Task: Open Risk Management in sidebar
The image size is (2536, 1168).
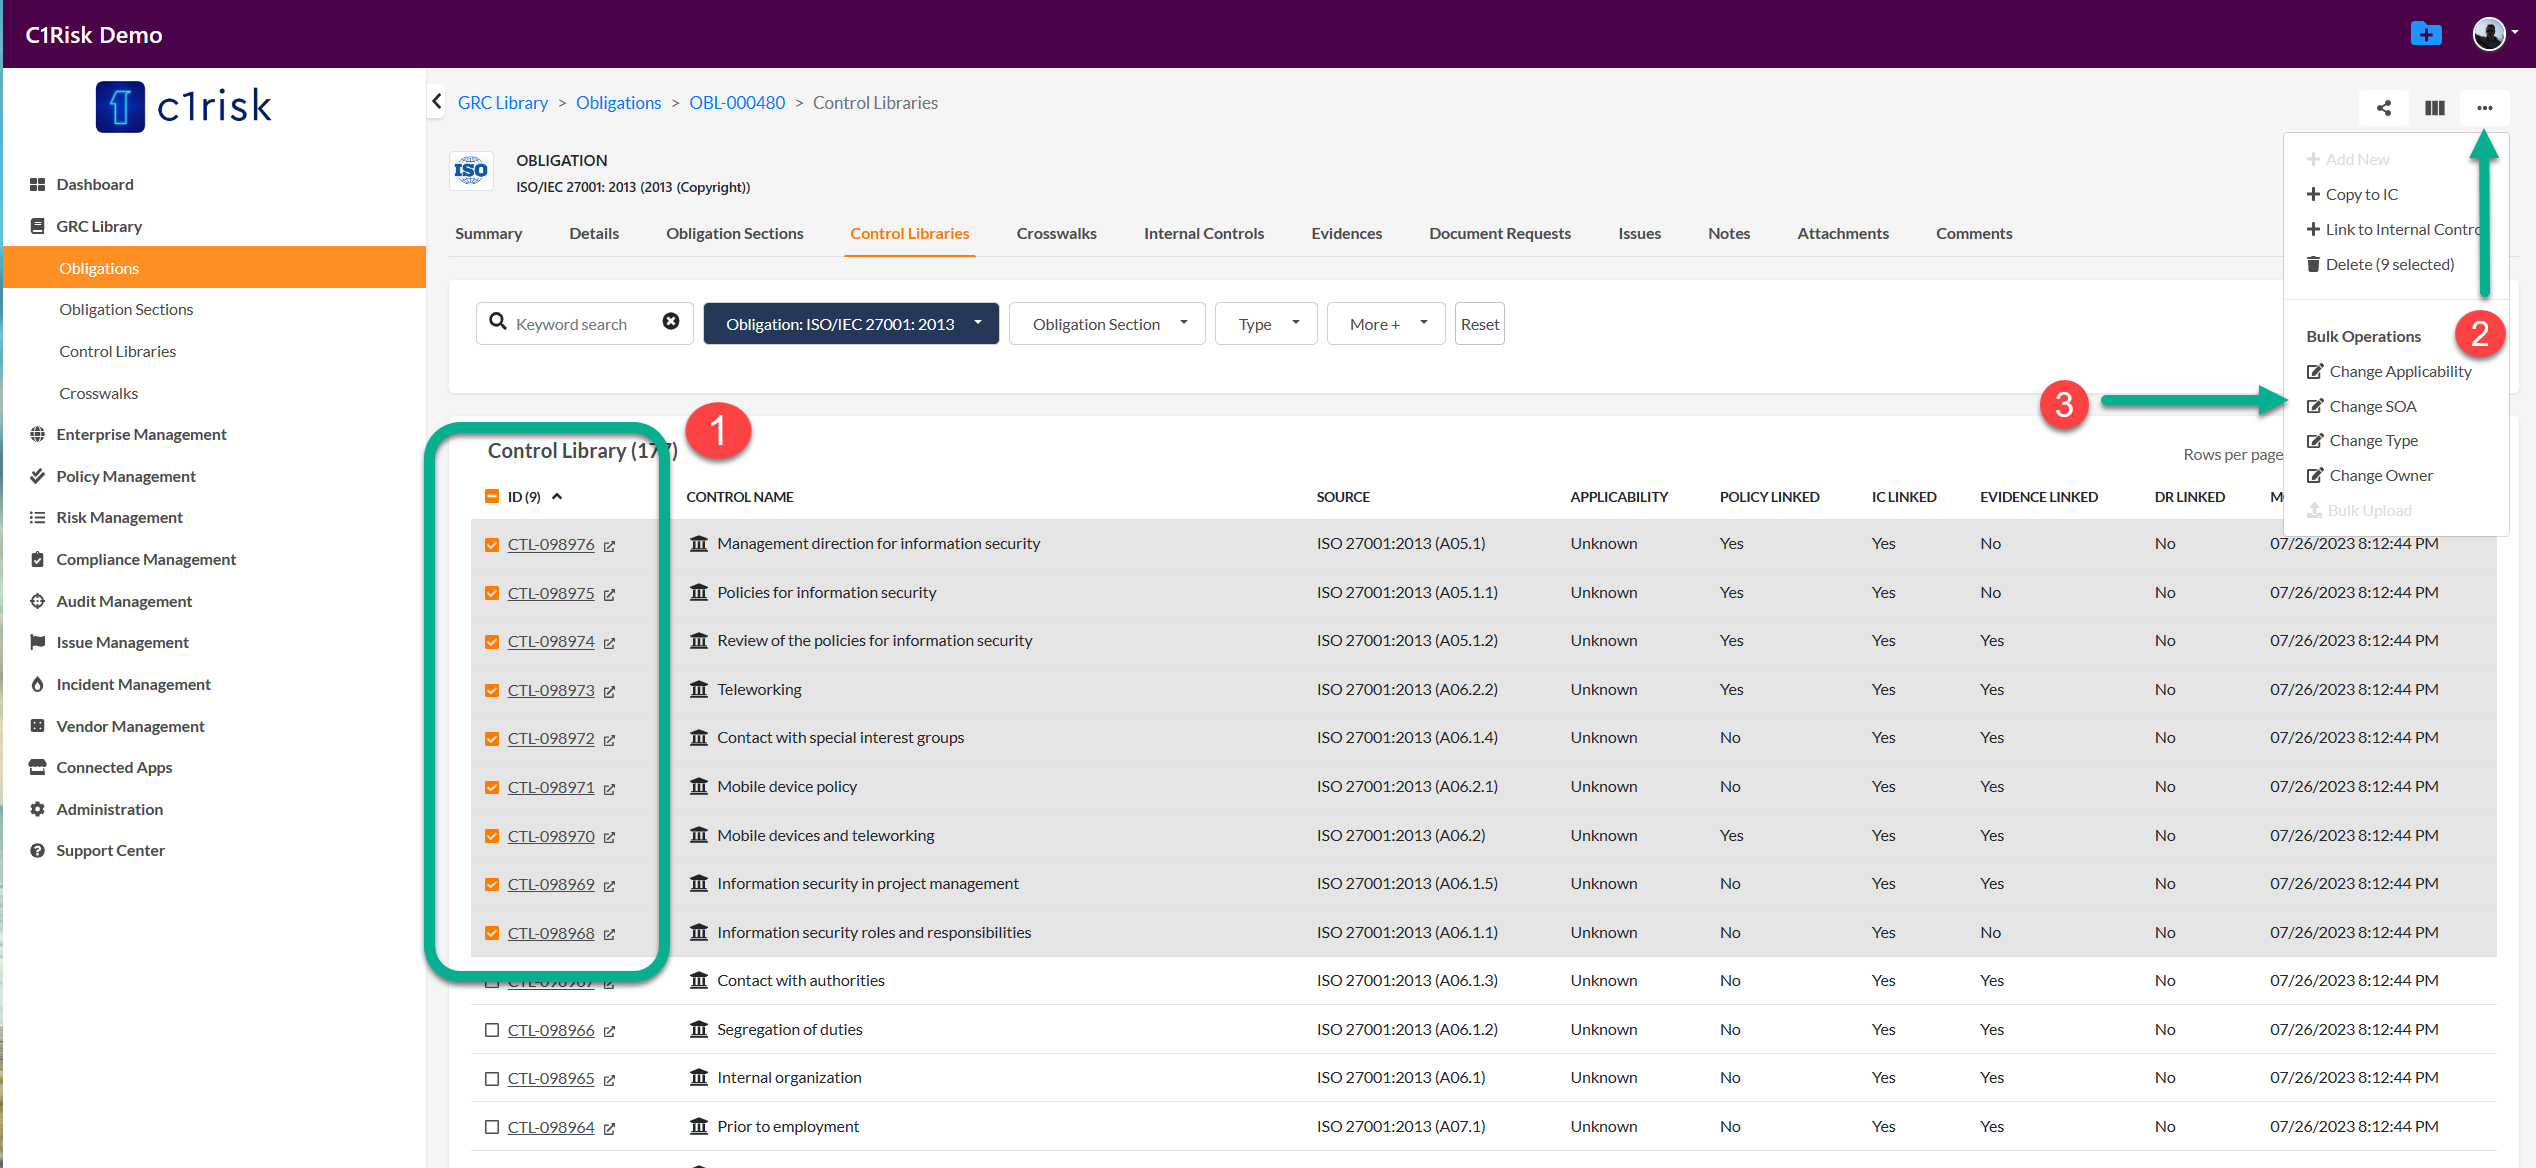Action: [x=119, y=517]
